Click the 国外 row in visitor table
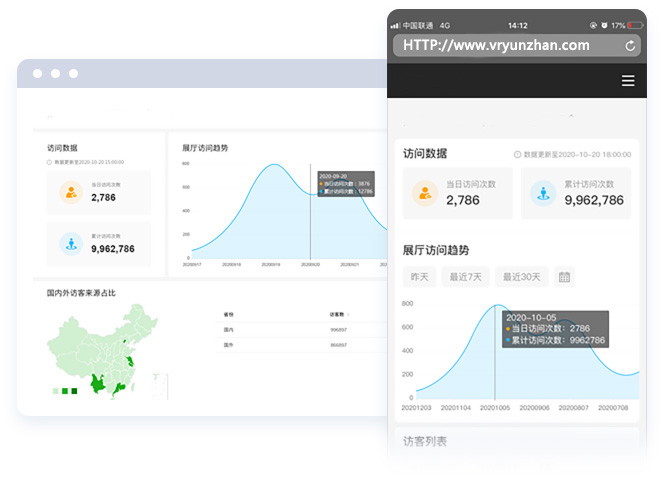This screenshot has width=665, height=497. click(290, 345)
